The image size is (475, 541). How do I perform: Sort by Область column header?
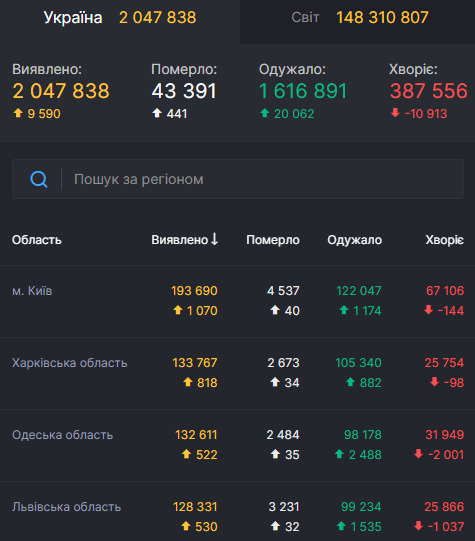click(37, 240)
